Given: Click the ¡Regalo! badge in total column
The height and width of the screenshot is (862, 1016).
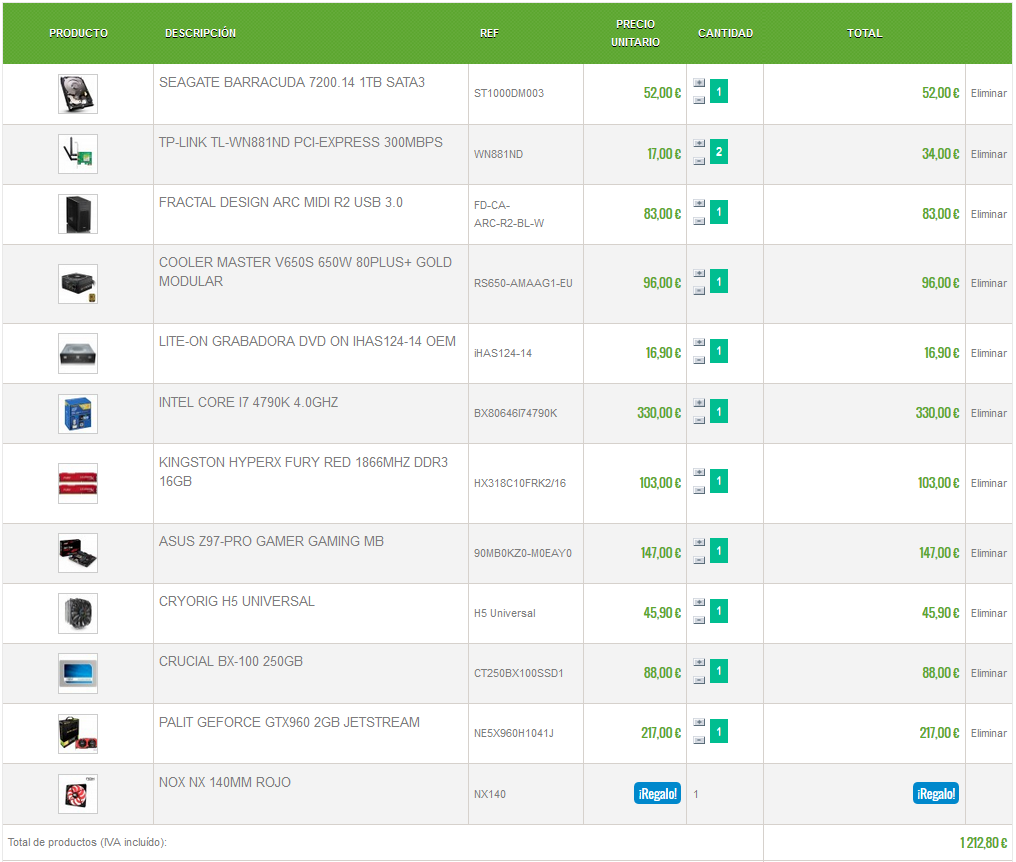Looking at the screenshot, I should pyautogui.click(x=936, y=793).
